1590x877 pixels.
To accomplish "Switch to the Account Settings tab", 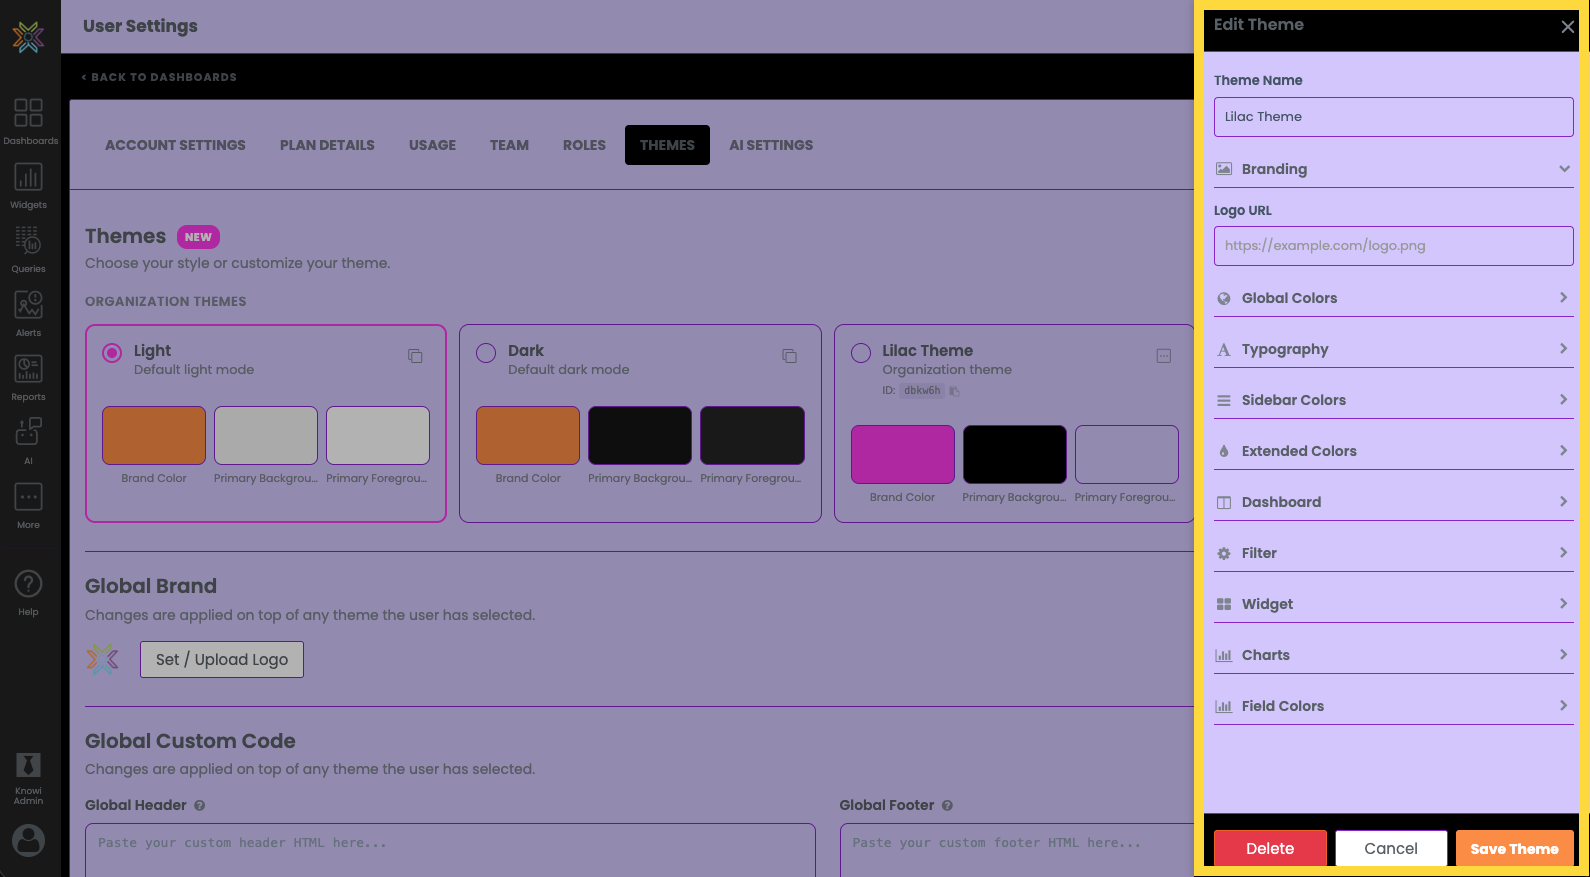I will point(175,145).
